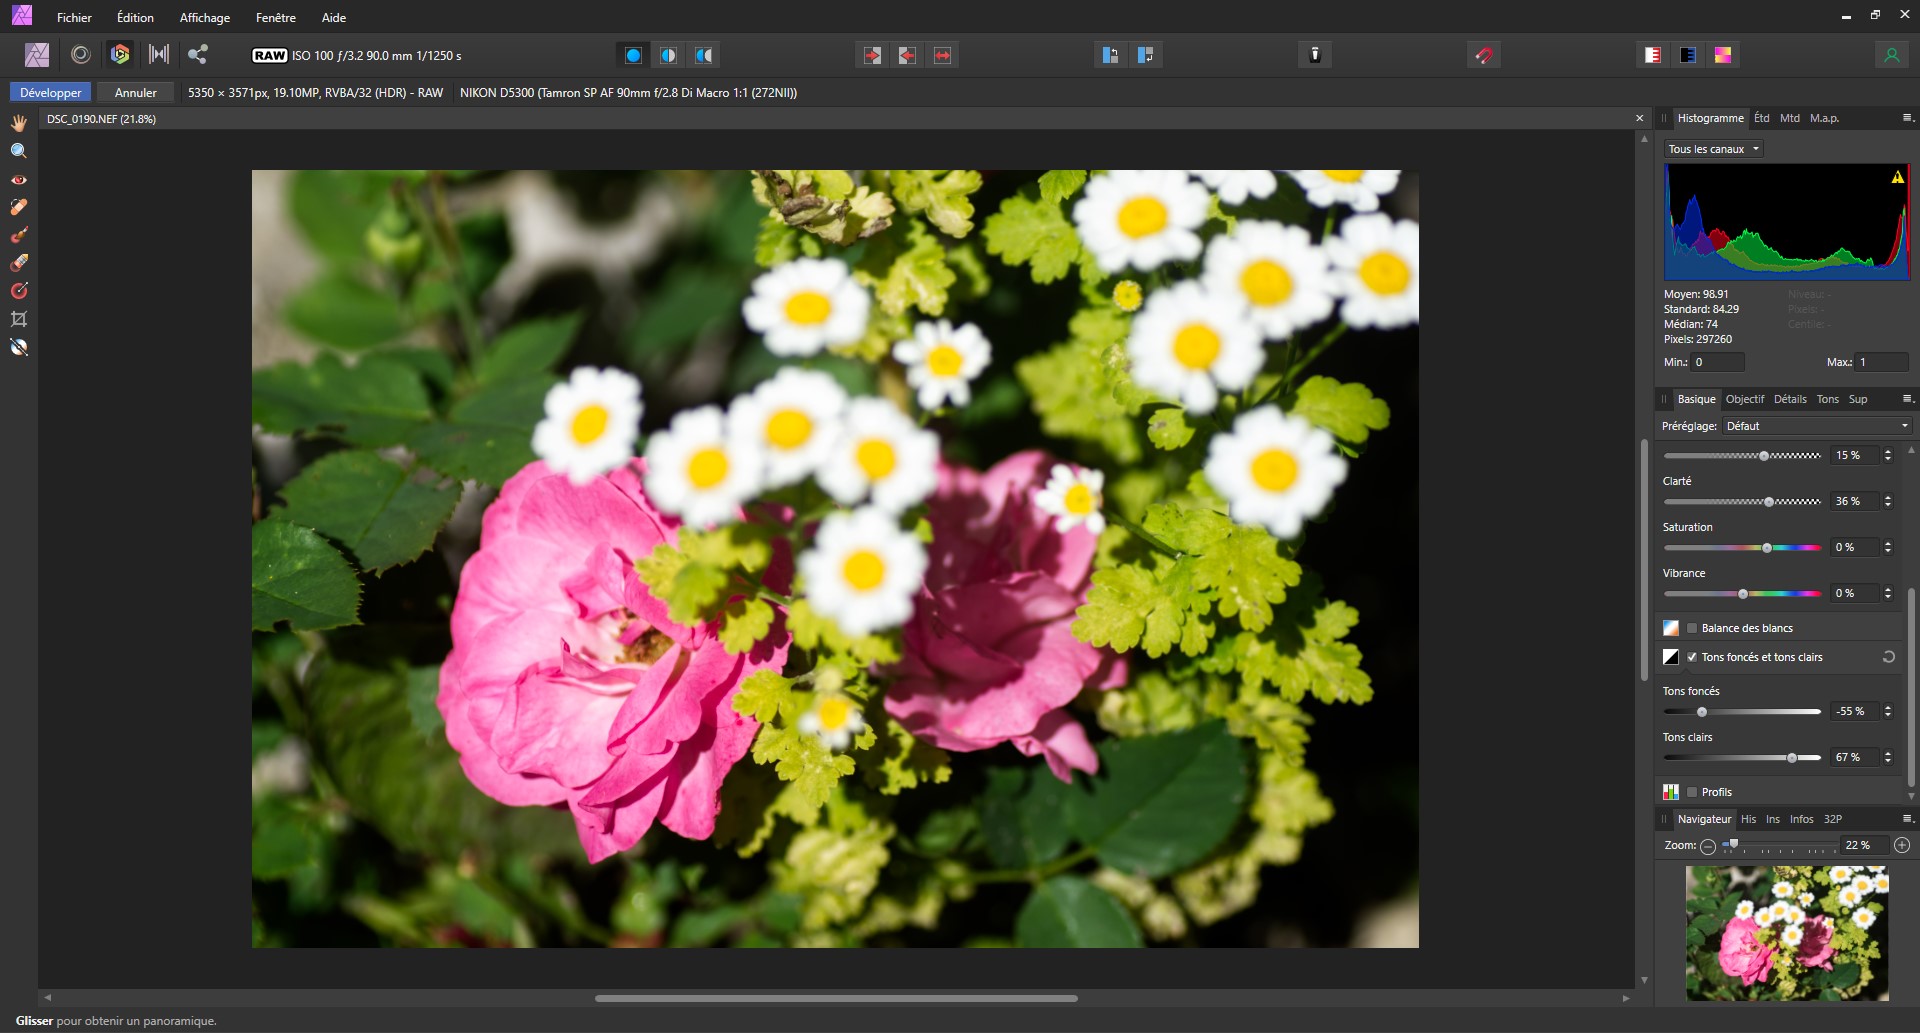Open the Affichage menu
The width and height of the screenshot is (1920, 1033).
click(204, 17)
